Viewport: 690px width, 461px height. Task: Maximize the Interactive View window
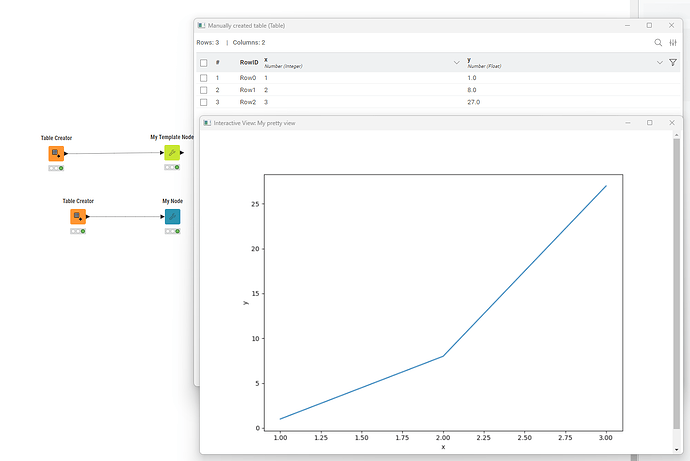[649, 122]
